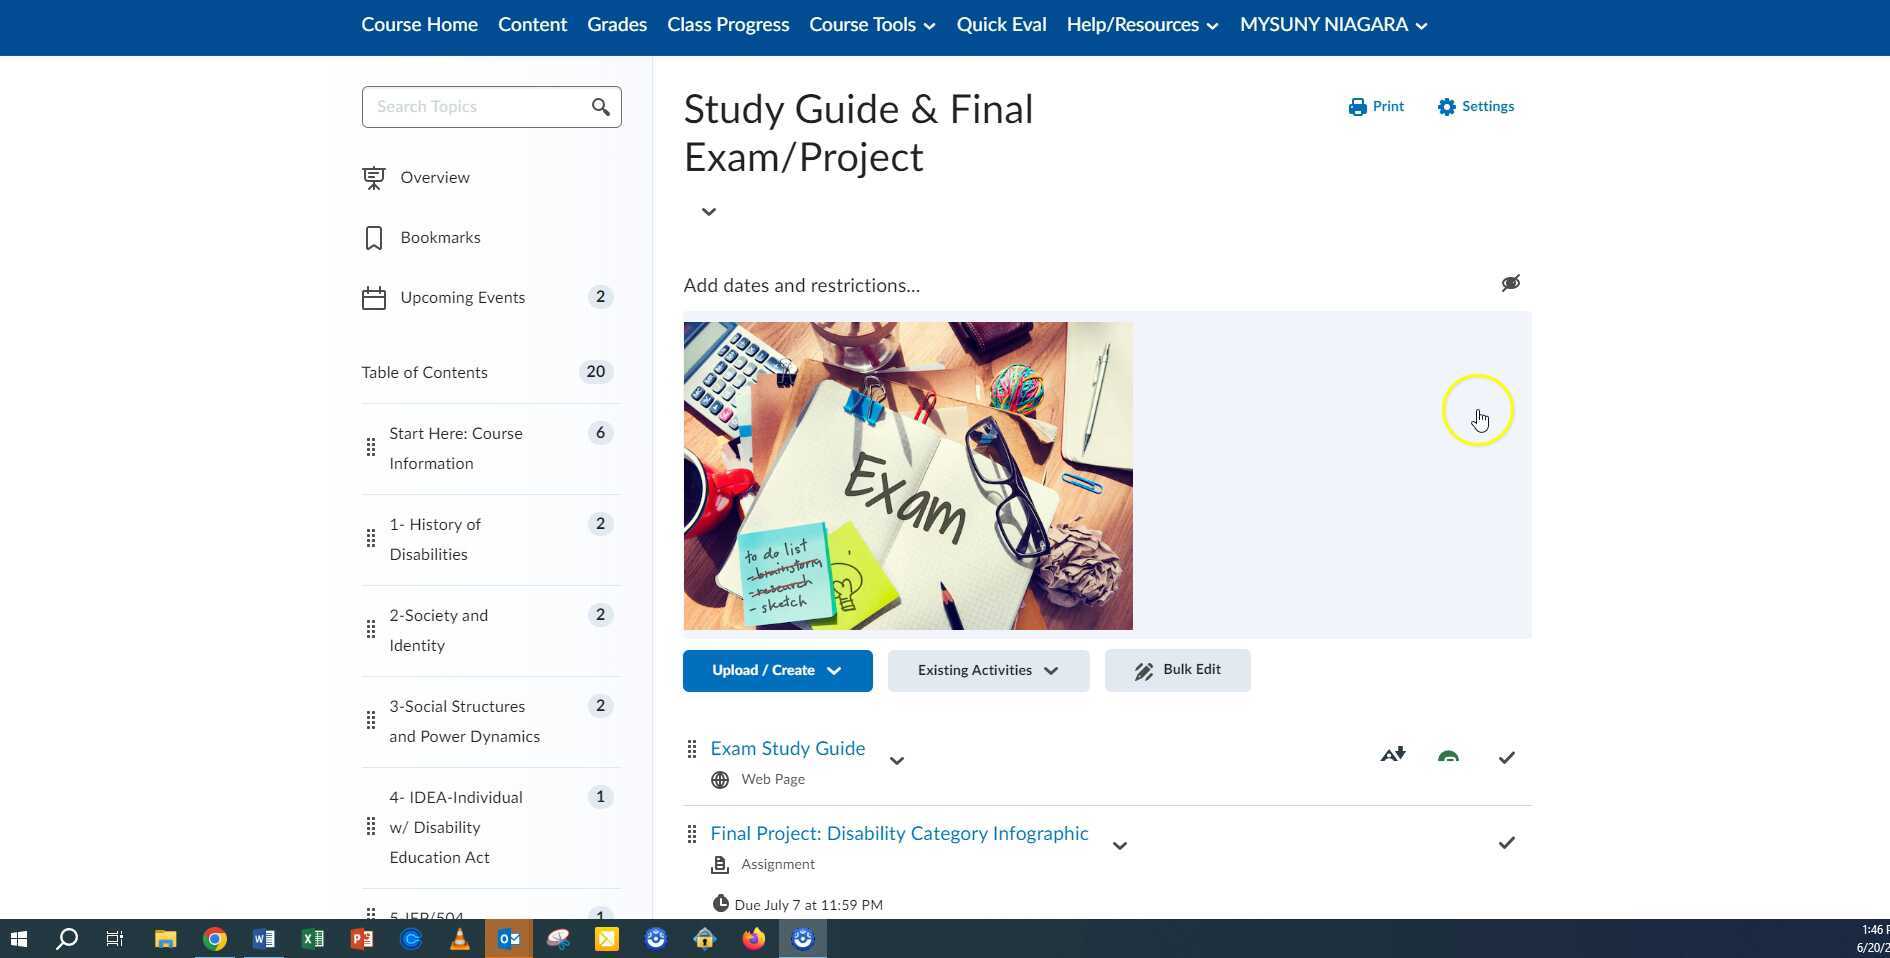1890x958 pixels.
Task: Toggle completion checkmark for Final Project
Action: coord(1506,843)
